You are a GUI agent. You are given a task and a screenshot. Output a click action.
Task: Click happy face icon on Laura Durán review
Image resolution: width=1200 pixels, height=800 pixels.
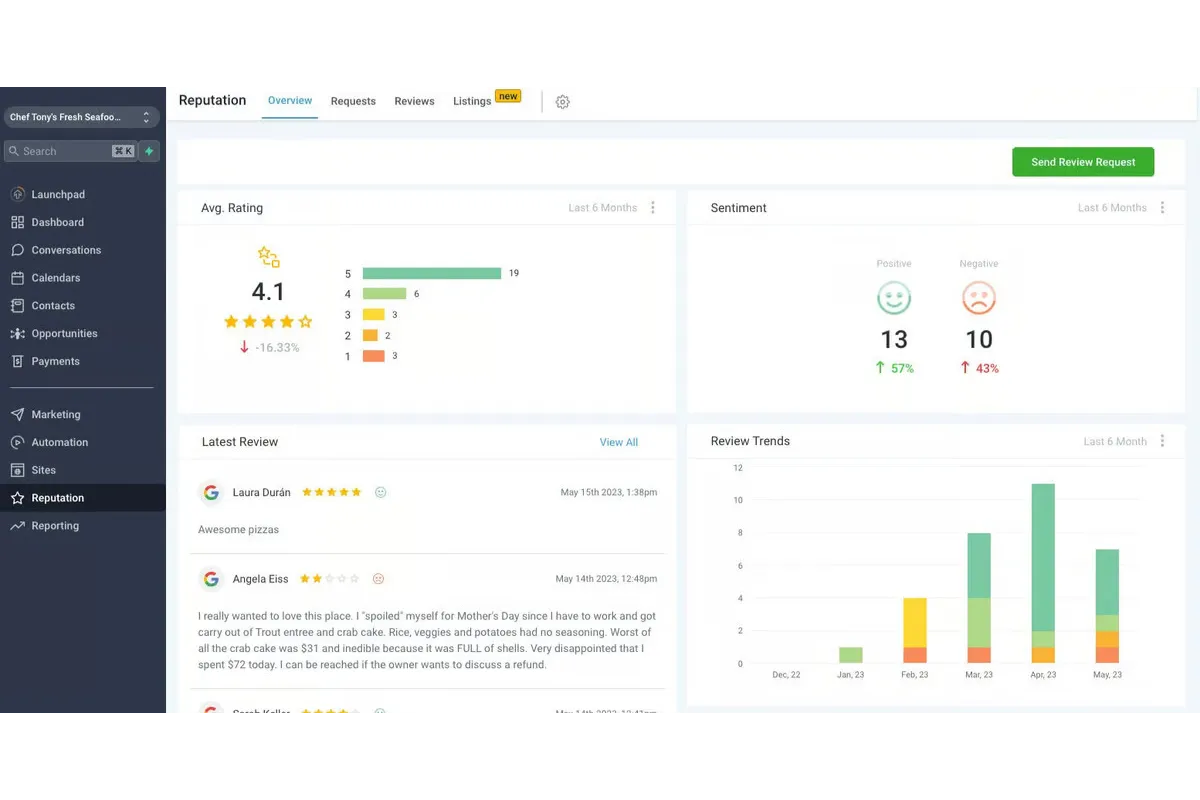pos(380,492)
